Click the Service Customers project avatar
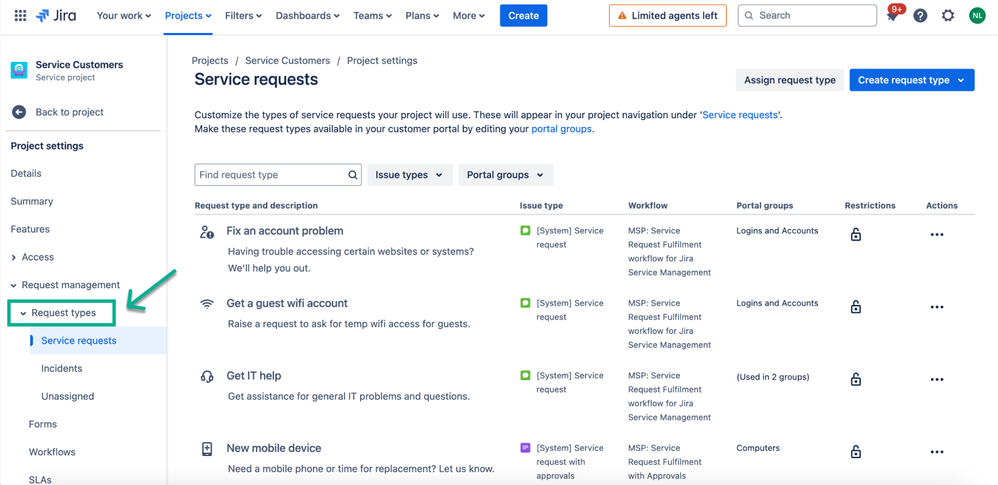 click(x=19, y=71)
